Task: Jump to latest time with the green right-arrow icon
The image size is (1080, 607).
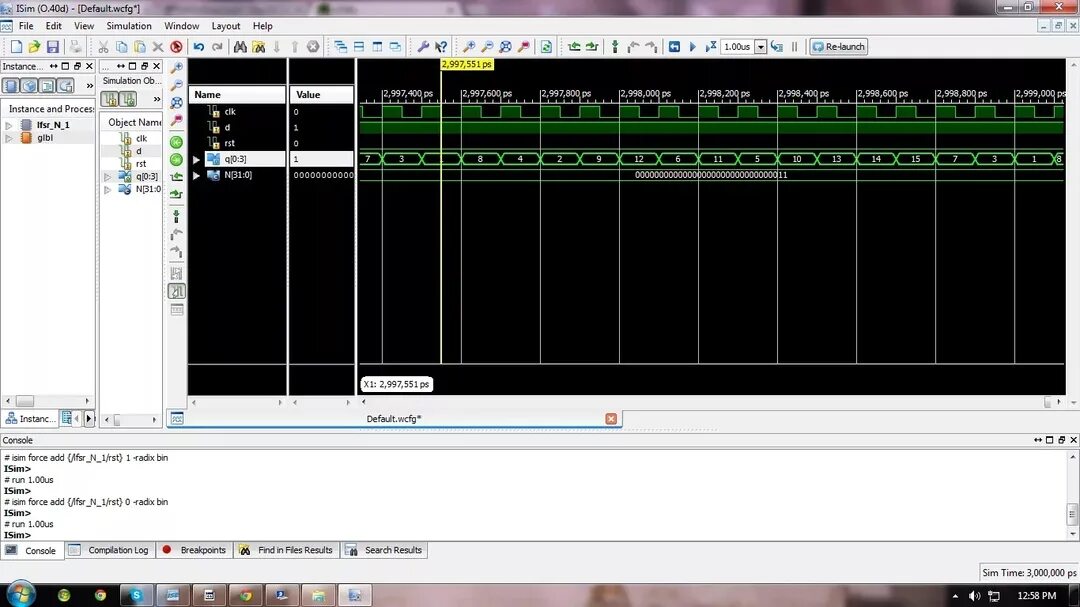Action: point(177,160)
